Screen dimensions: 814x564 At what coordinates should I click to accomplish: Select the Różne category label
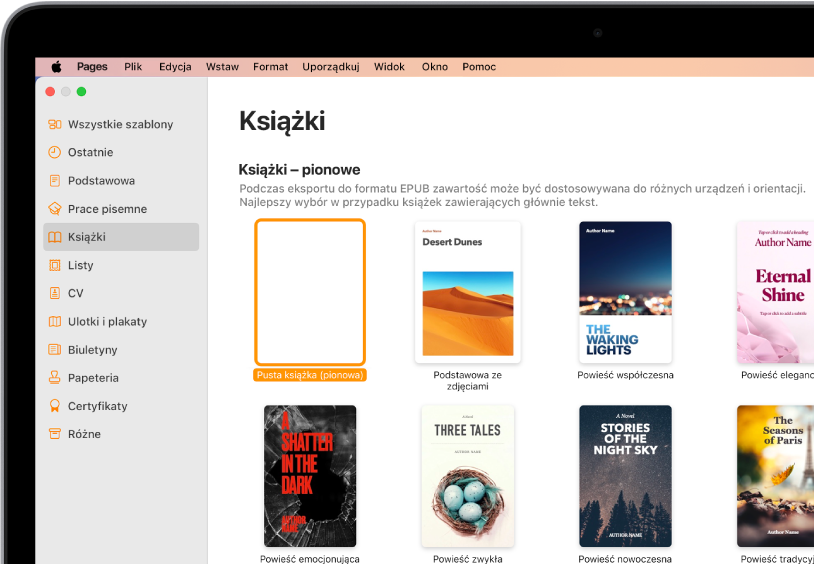[x=84, y=434]
